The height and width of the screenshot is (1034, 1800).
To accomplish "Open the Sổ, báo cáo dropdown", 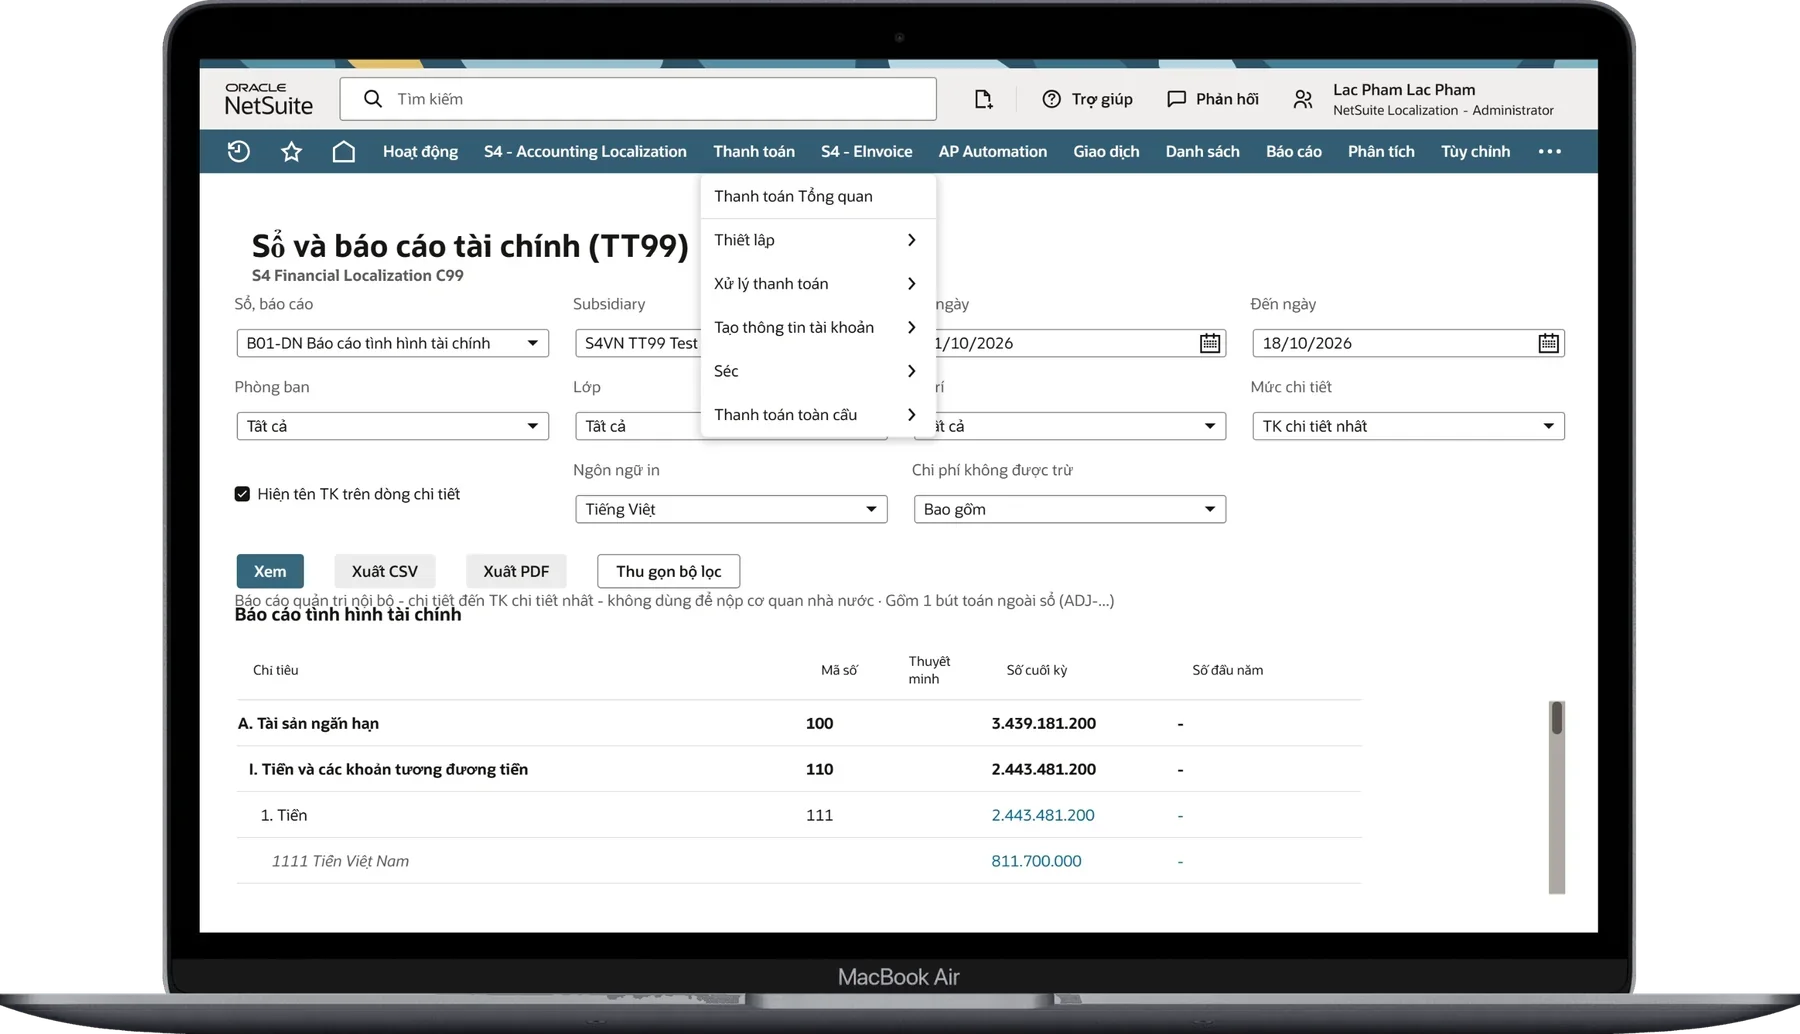I will (392, 343).
